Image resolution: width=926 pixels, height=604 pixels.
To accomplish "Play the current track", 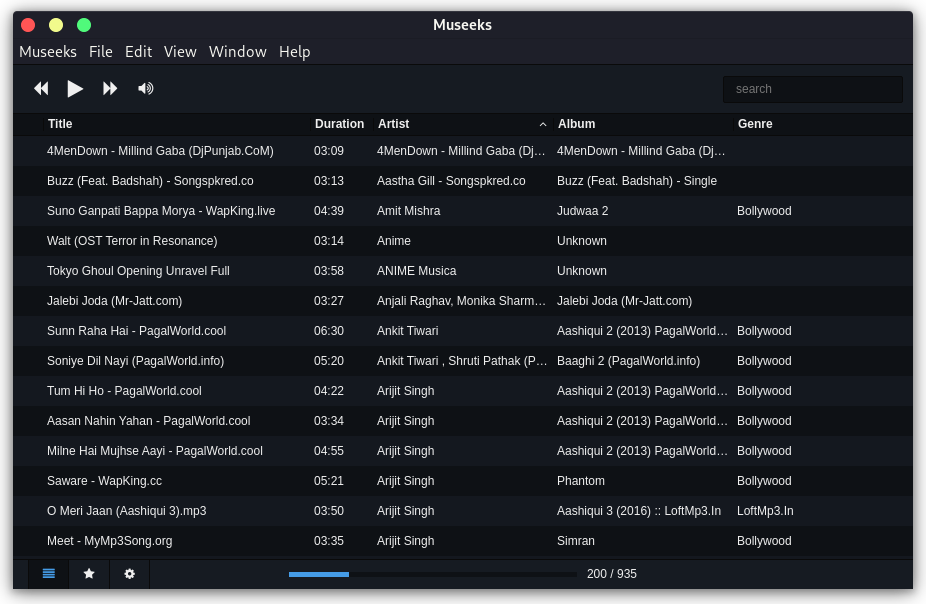I will click(75, 88).
